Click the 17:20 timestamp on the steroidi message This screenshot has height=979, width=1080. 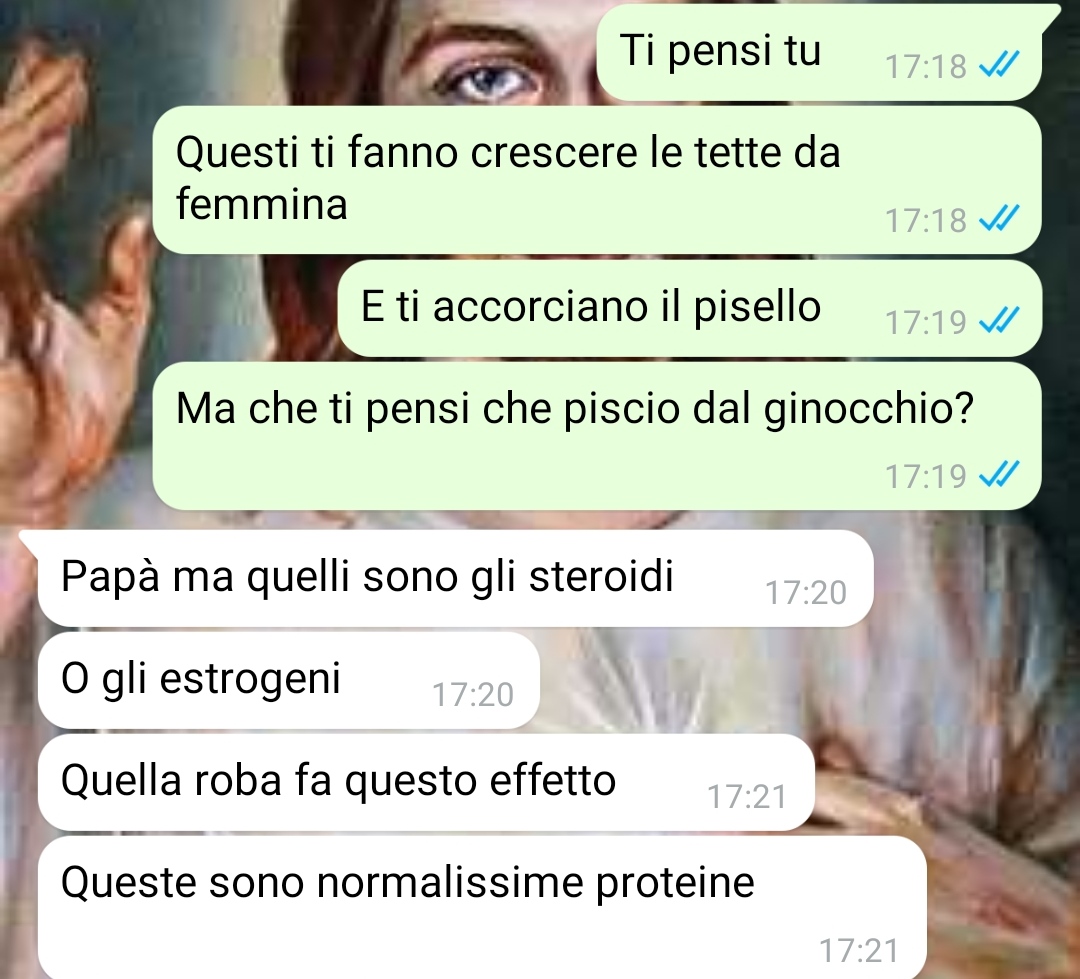pyautogui.click(x=806, y=592)
